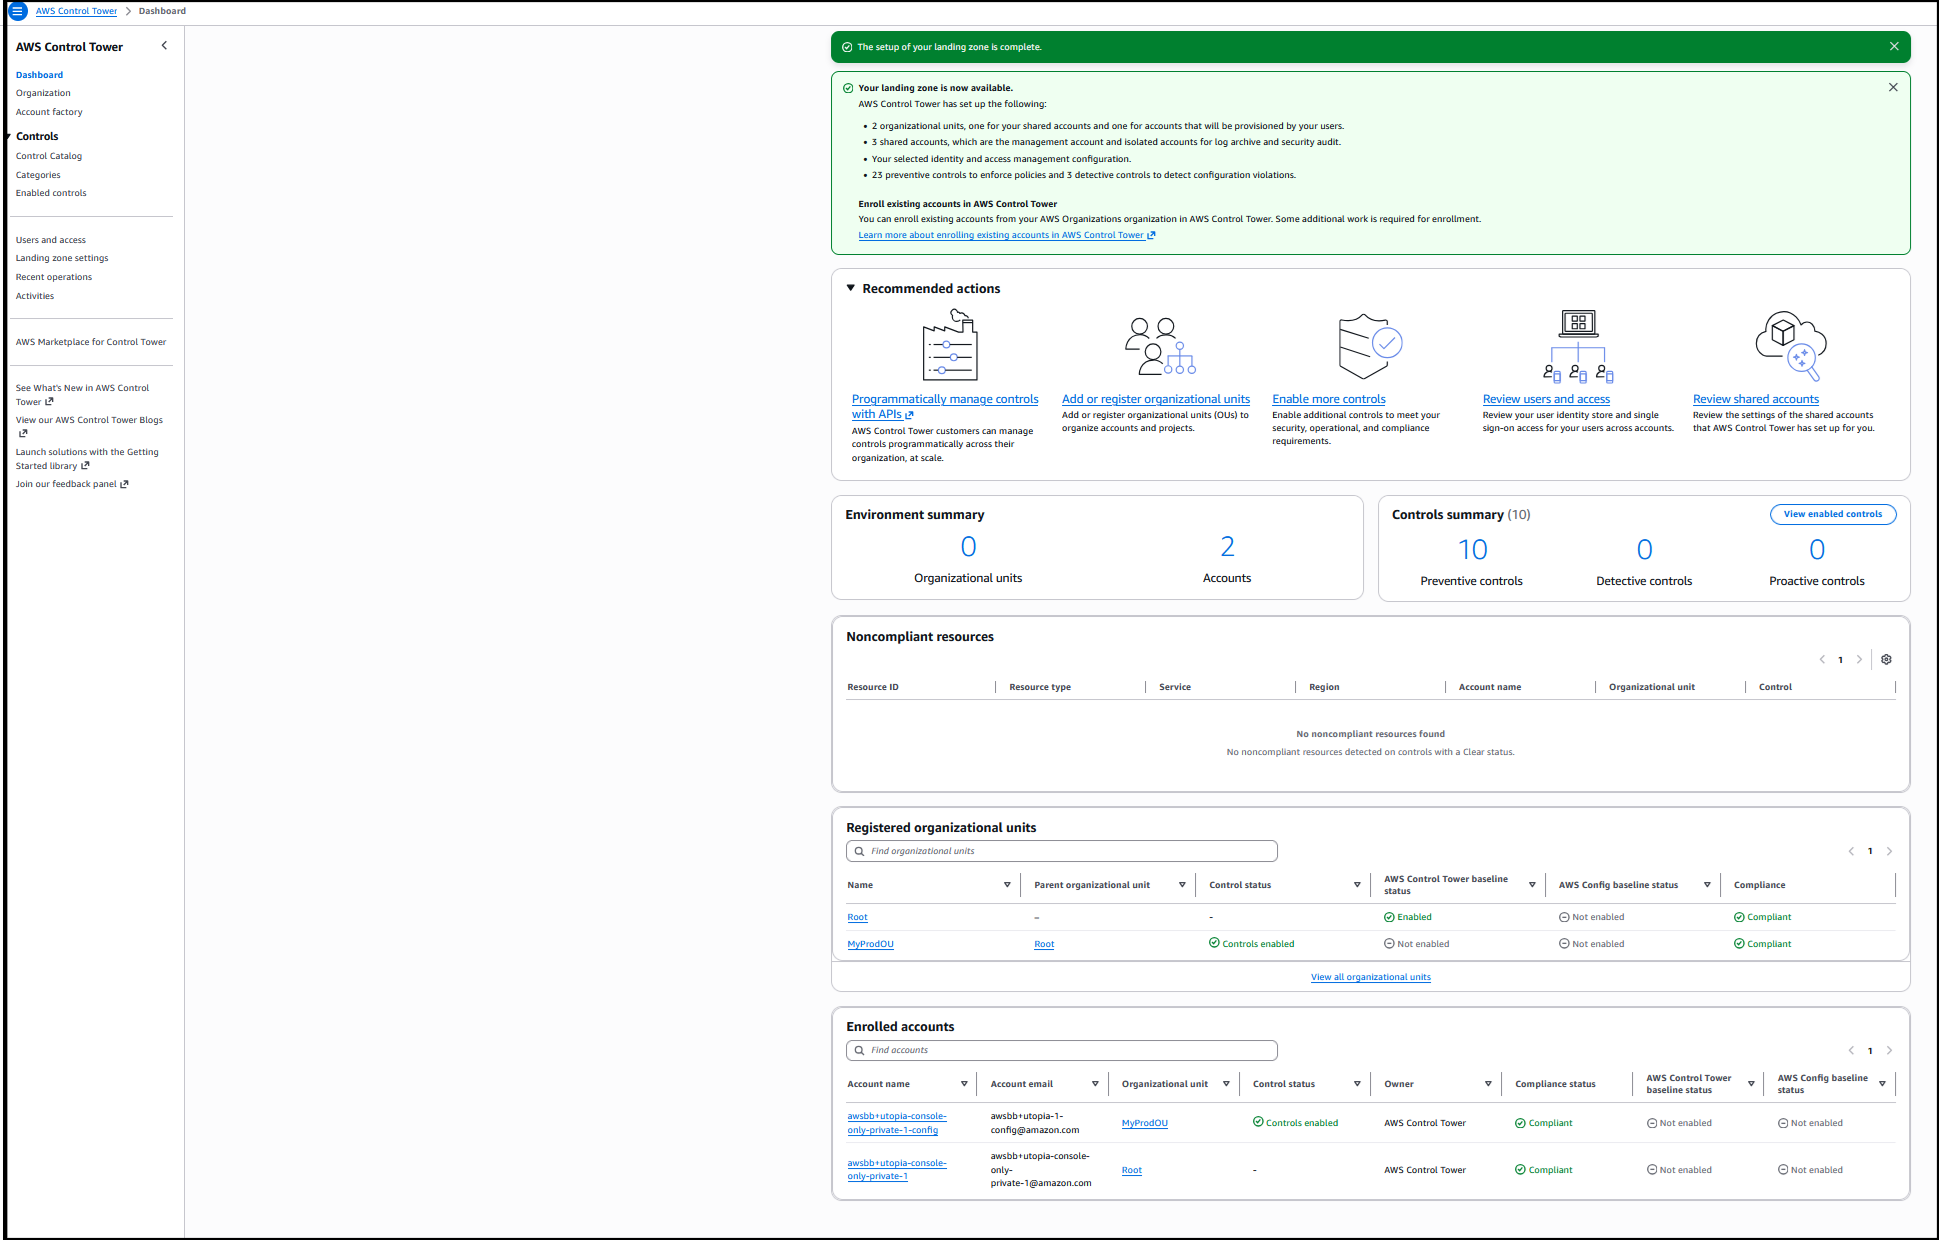The width and height of the screenshot is (1939, 1240).
Task: Click the Find organizational units search field
Action: [1061, 851]
